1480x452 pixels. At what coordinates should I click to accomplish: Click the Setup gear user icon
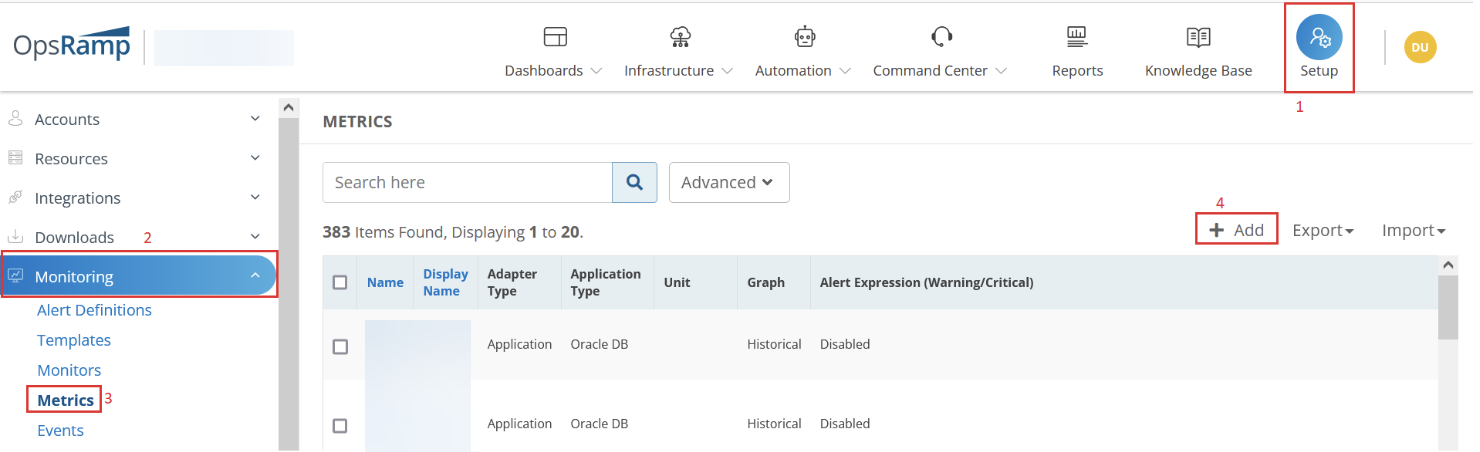click(x=1319, y=38)
